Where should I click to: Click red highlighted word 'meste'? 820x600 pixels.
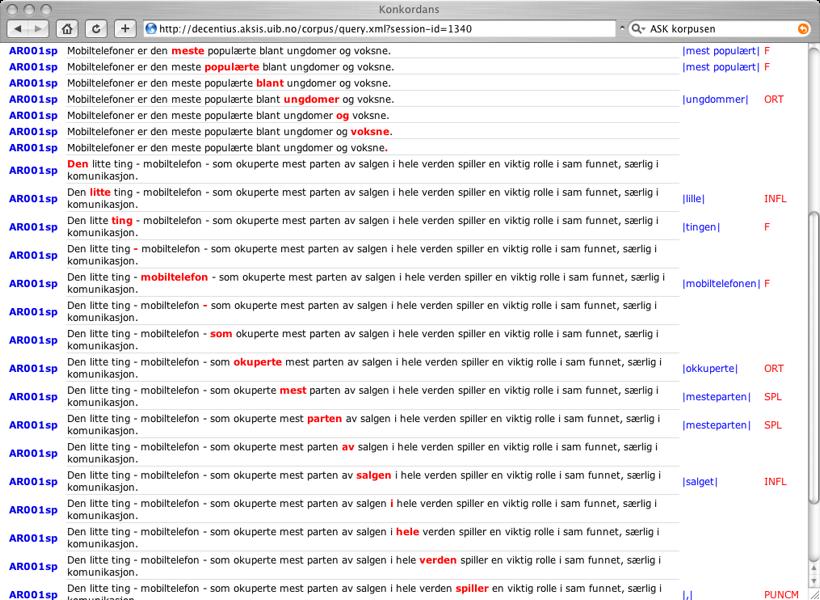click(188, 51)
